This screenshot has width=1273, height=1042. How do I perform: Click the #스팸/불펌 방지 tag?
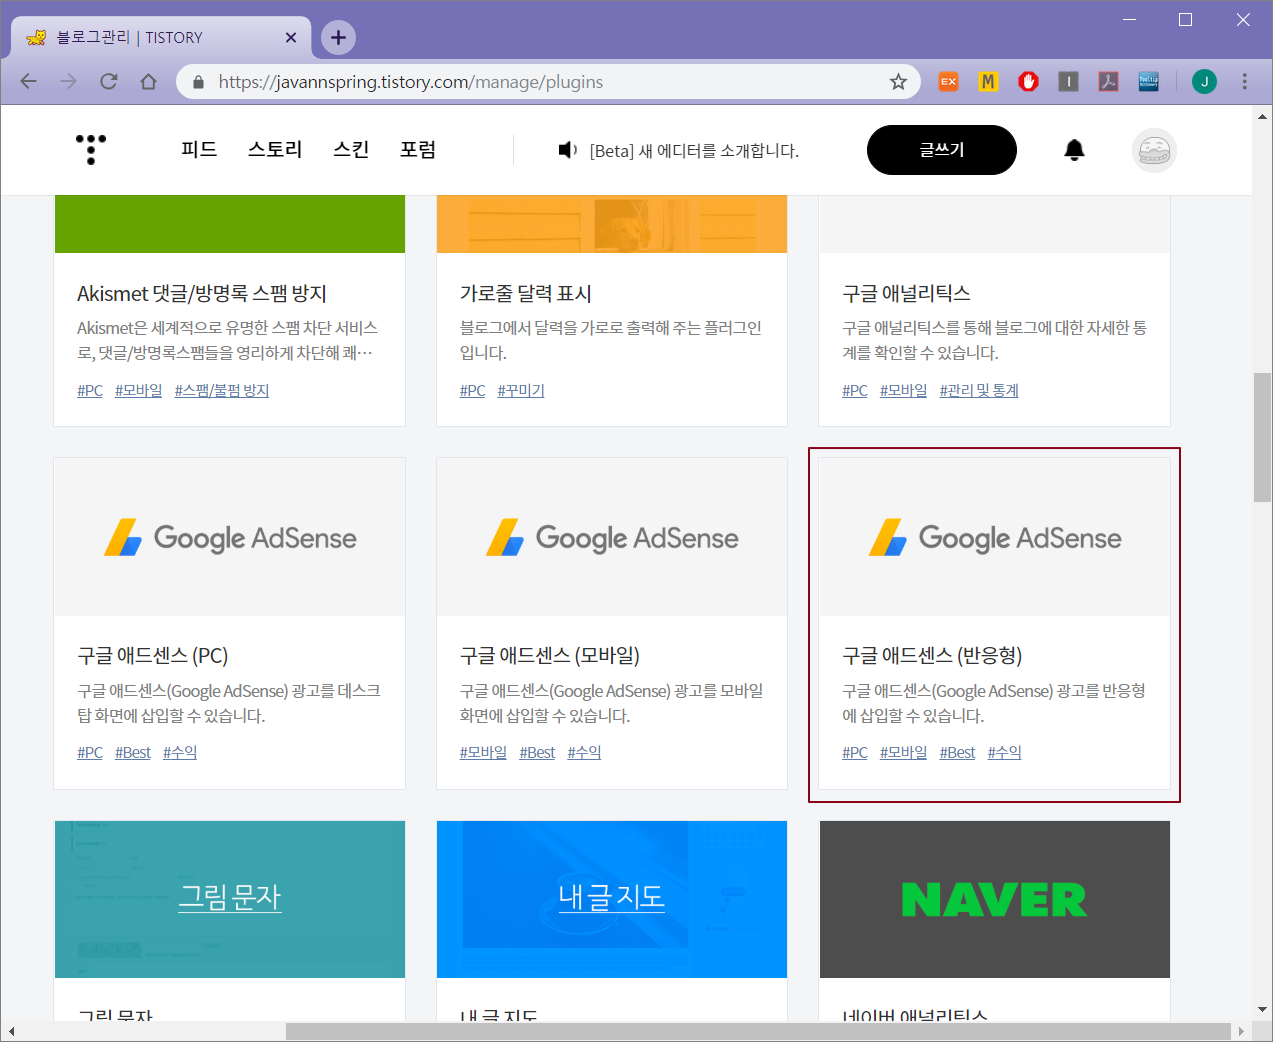tap(222, 391)
